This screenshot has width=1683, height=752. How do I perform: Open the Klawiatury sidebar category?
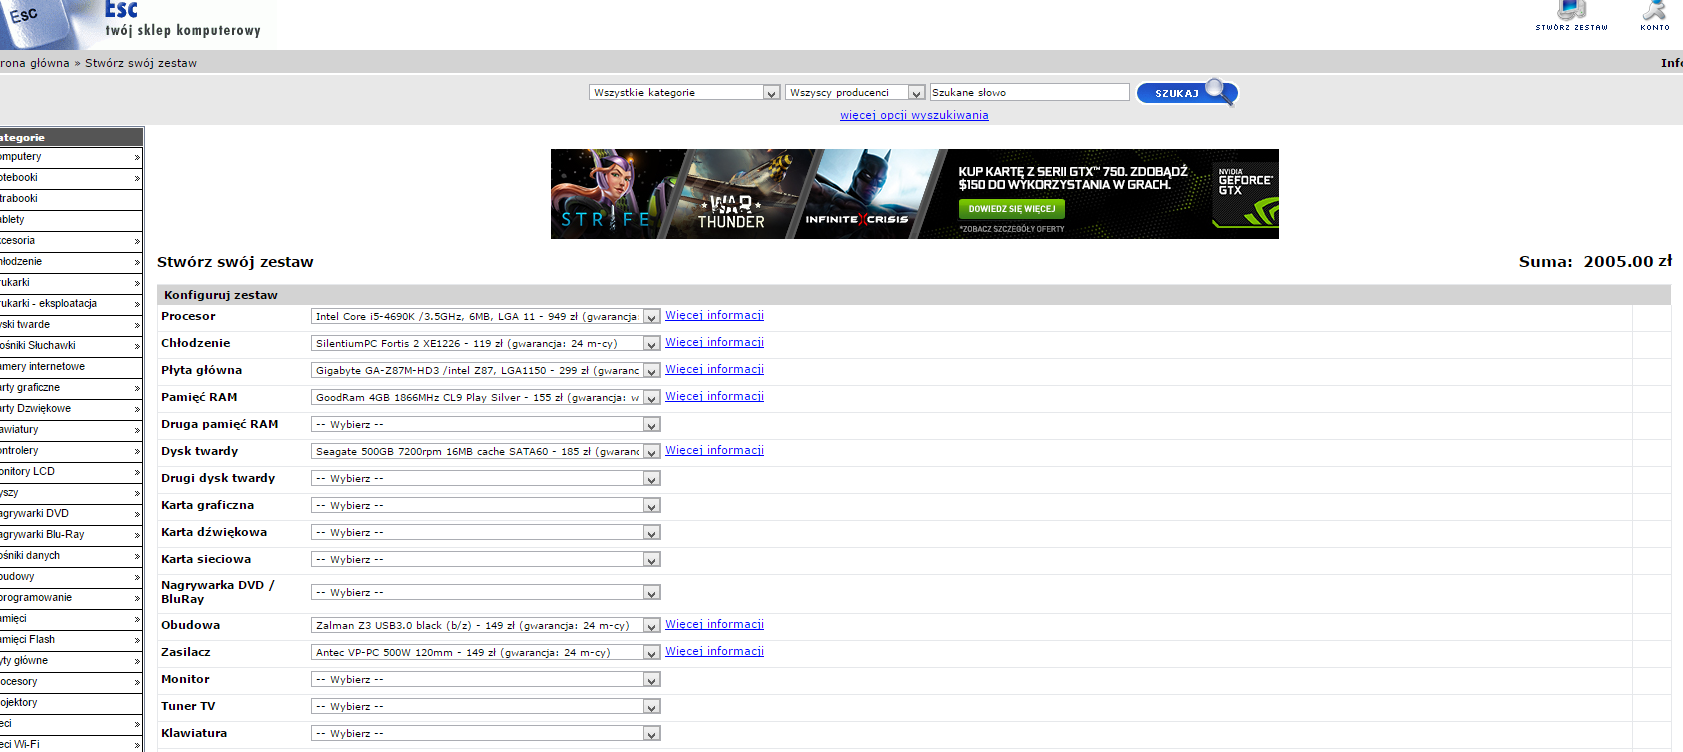pyautogui.click(x=71, y=430)
